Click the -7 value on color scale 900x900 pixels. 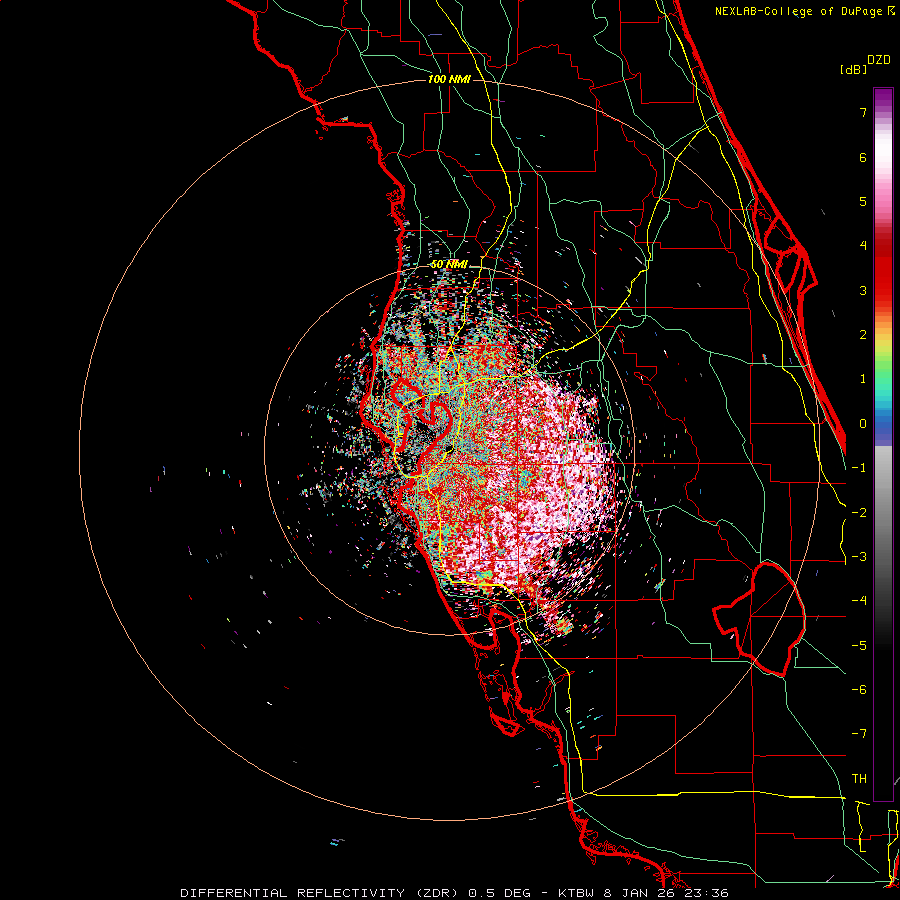(x=859, y=734)
